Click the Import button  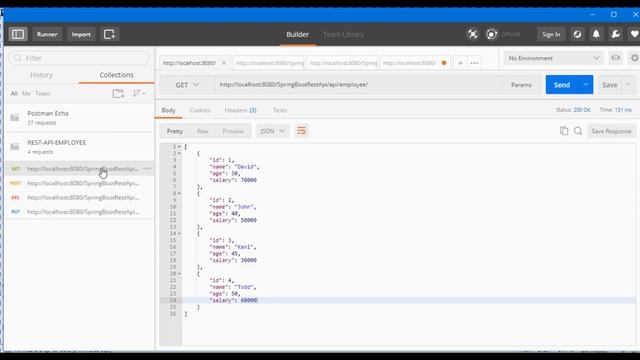tap(81, 34)
